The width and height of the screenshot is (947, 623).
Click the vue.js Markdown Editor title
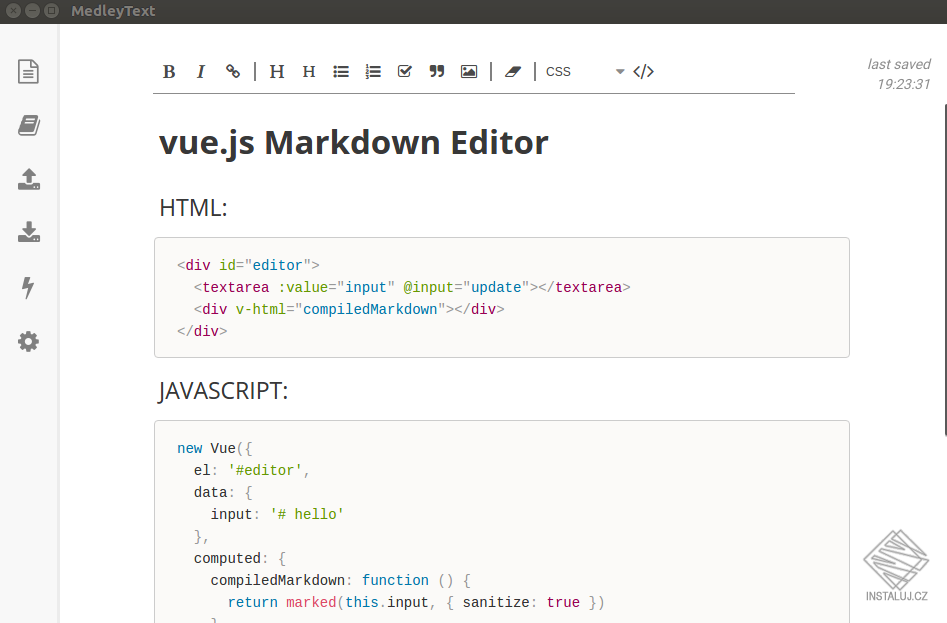coord(353,144)
